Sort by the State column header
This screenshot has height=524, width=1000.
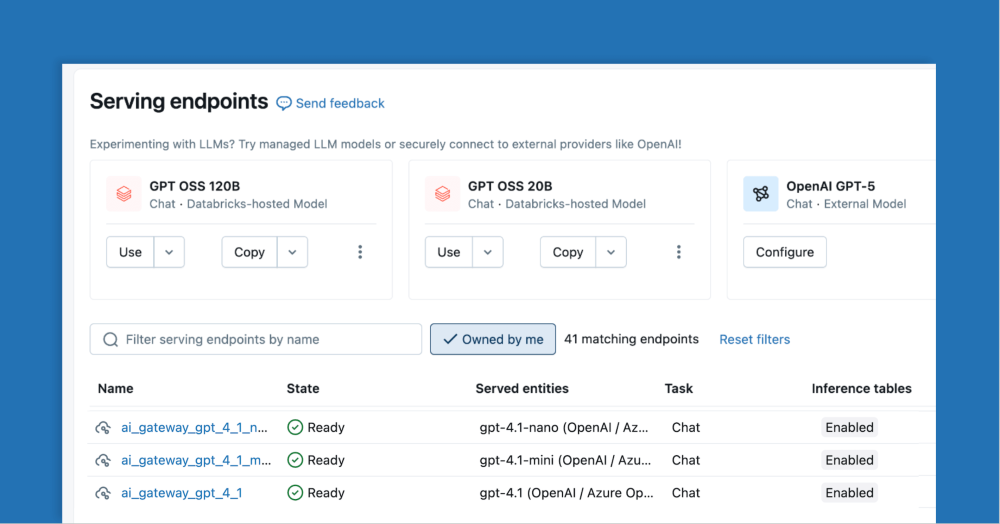click(x=303, y=388)
